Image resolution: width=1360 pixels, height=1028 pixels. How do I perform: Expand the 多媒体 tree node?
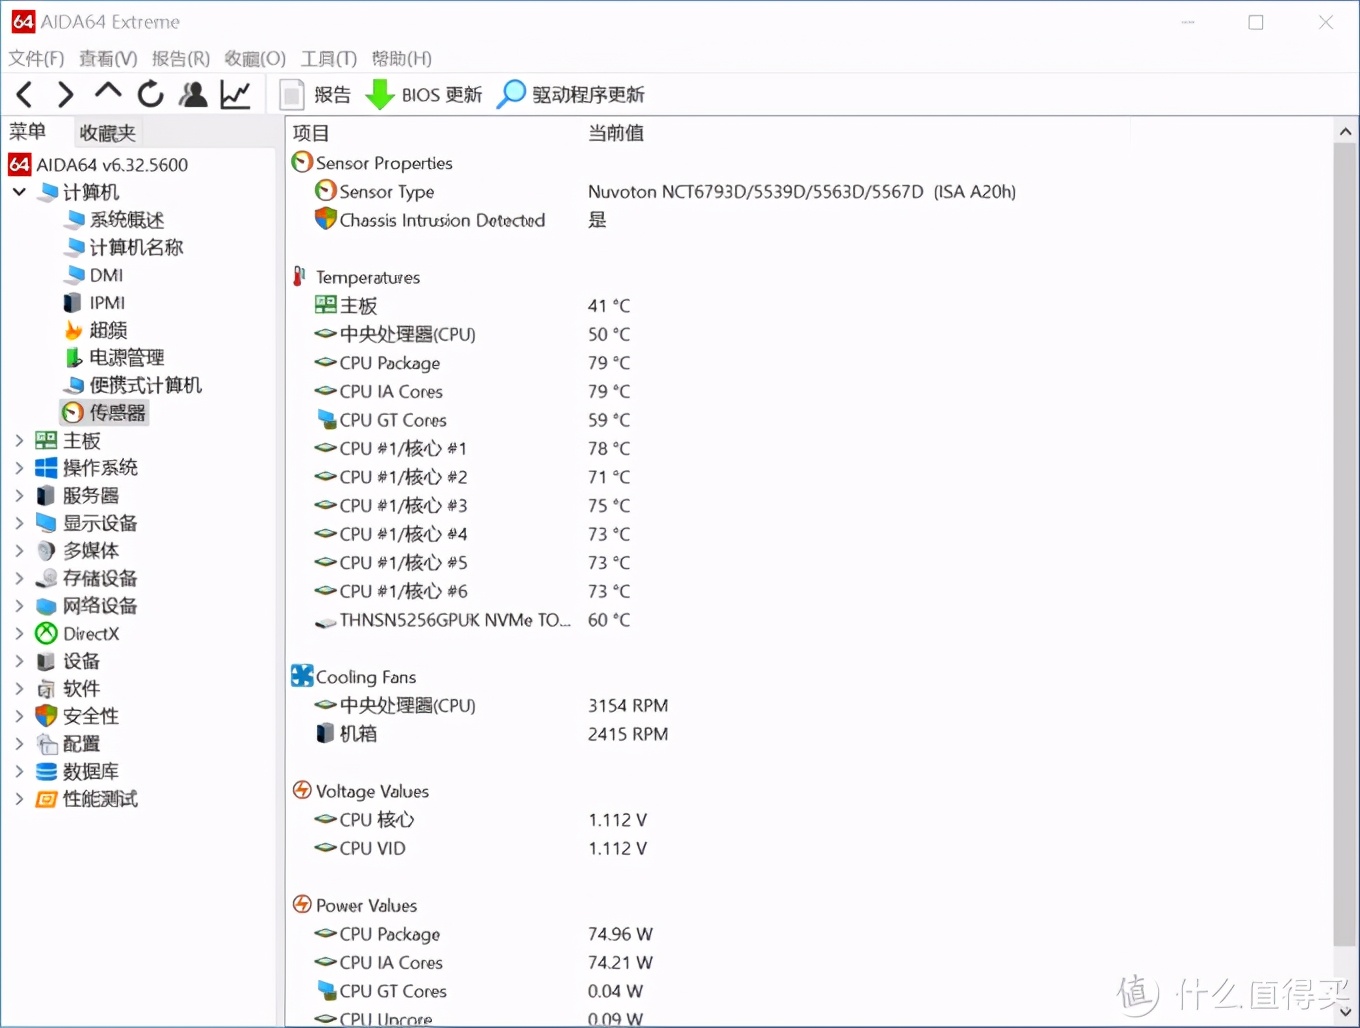pyautogui.click(x=19, y=550)
